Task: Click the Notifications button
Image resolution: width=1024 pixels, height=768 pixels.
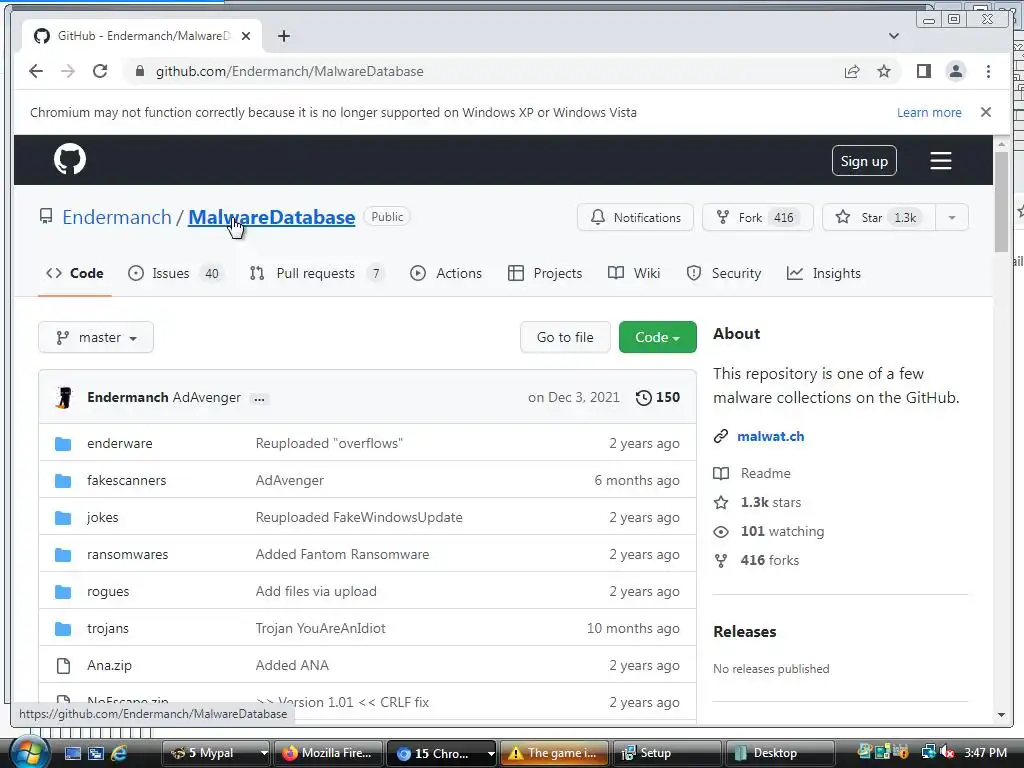Action: [x=635, y=217]
